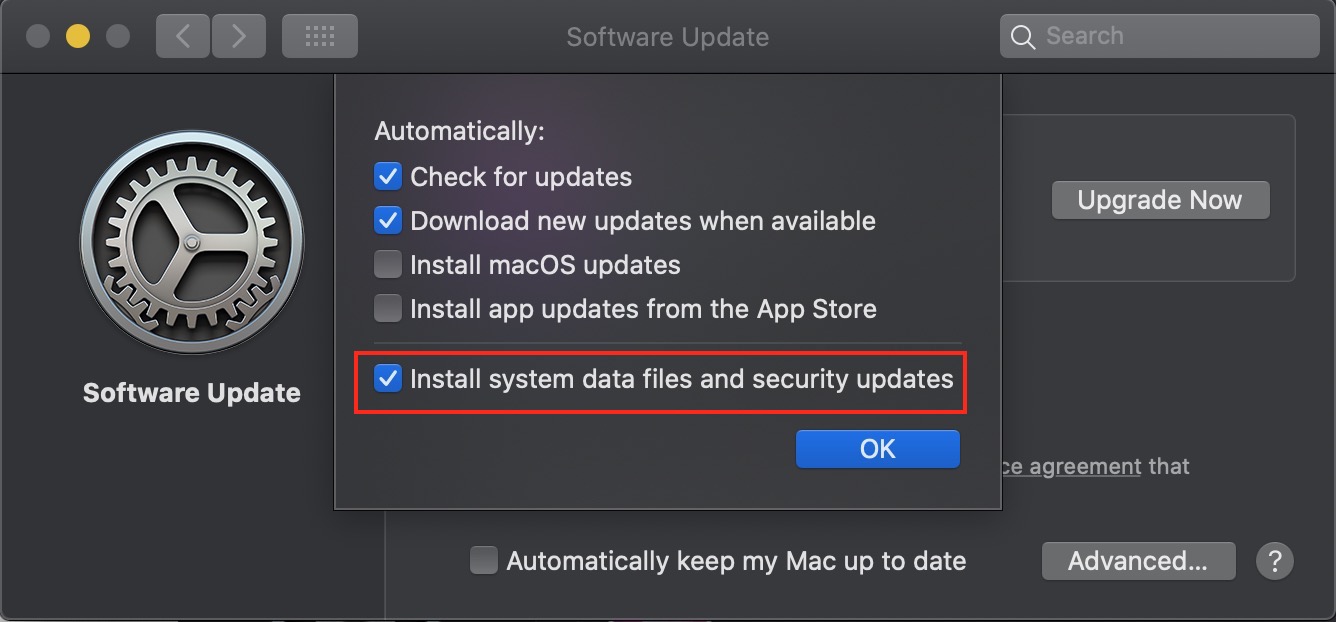1336x622 pixels.
Task: Open the license agreement link
Action: coord(1071,466)
